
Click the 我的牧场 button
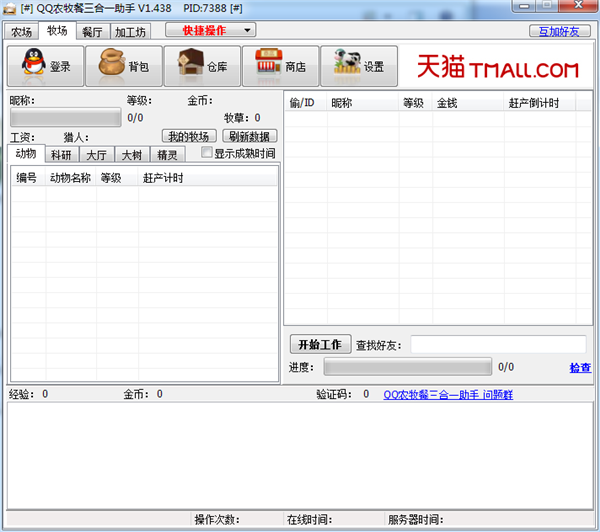pyautogui.click(x=189, y=136)
